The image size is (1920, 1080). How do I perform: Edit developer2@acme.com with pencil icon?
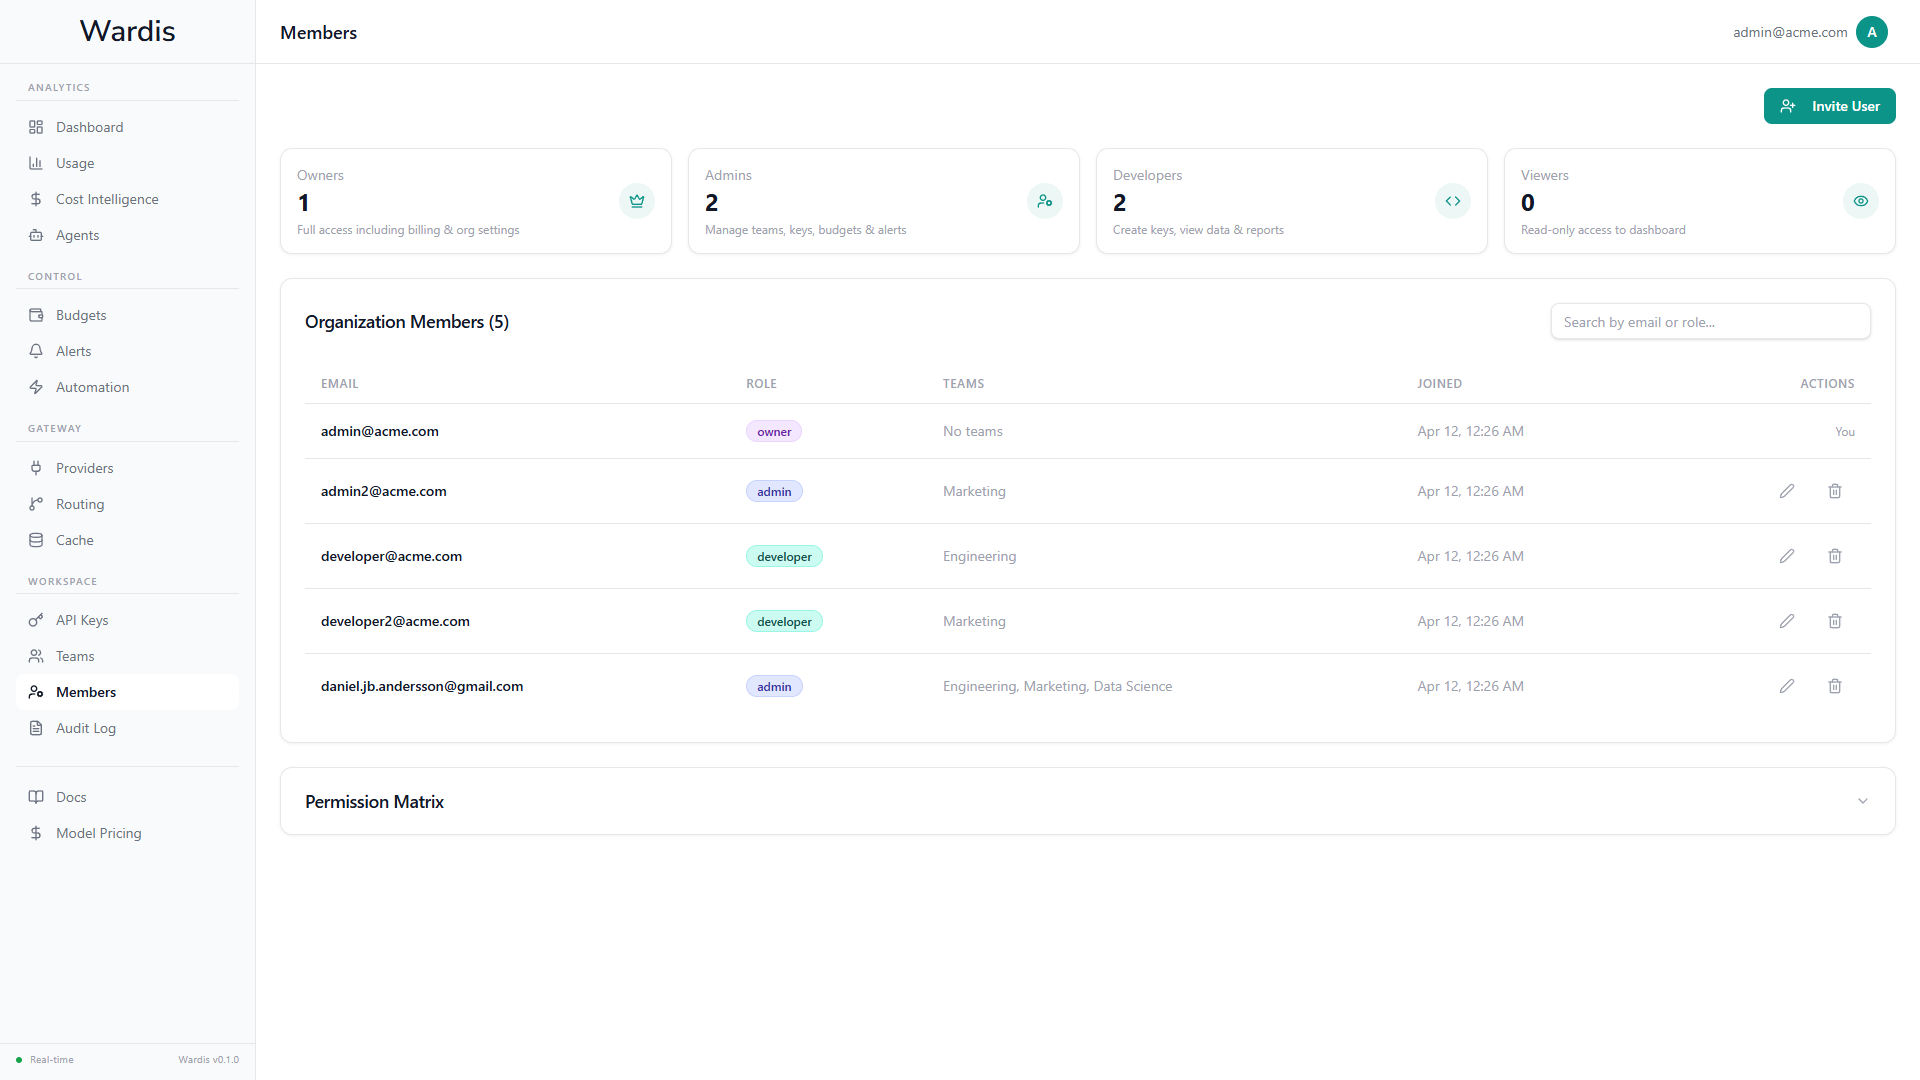[x=1787, y=621]
